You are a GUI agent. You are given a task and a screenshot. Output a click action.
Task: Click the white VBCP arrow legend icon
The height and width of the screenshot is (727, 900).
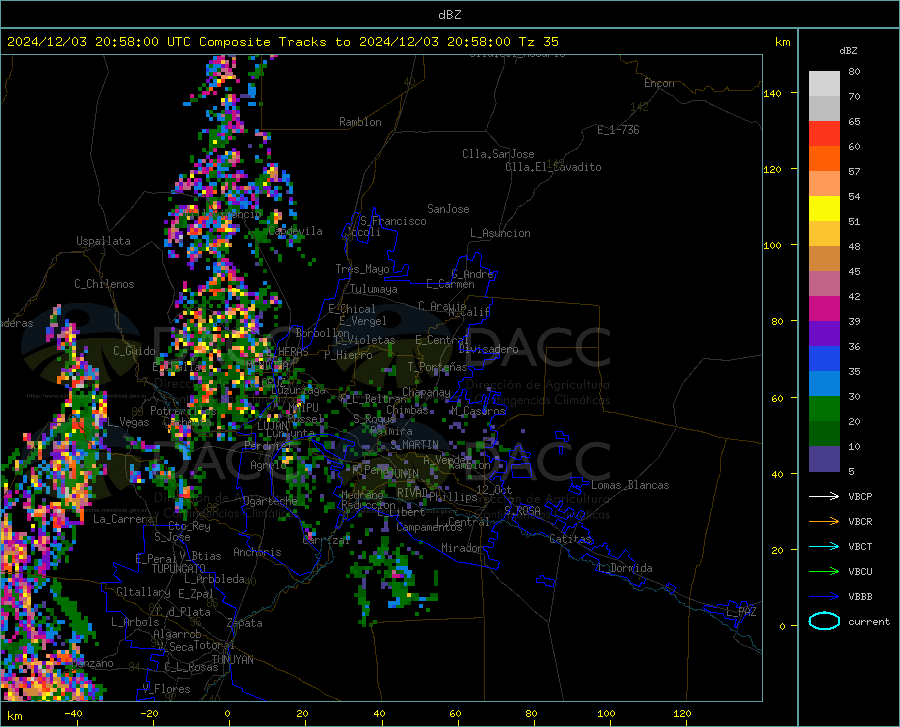click(x=824, y=496)
